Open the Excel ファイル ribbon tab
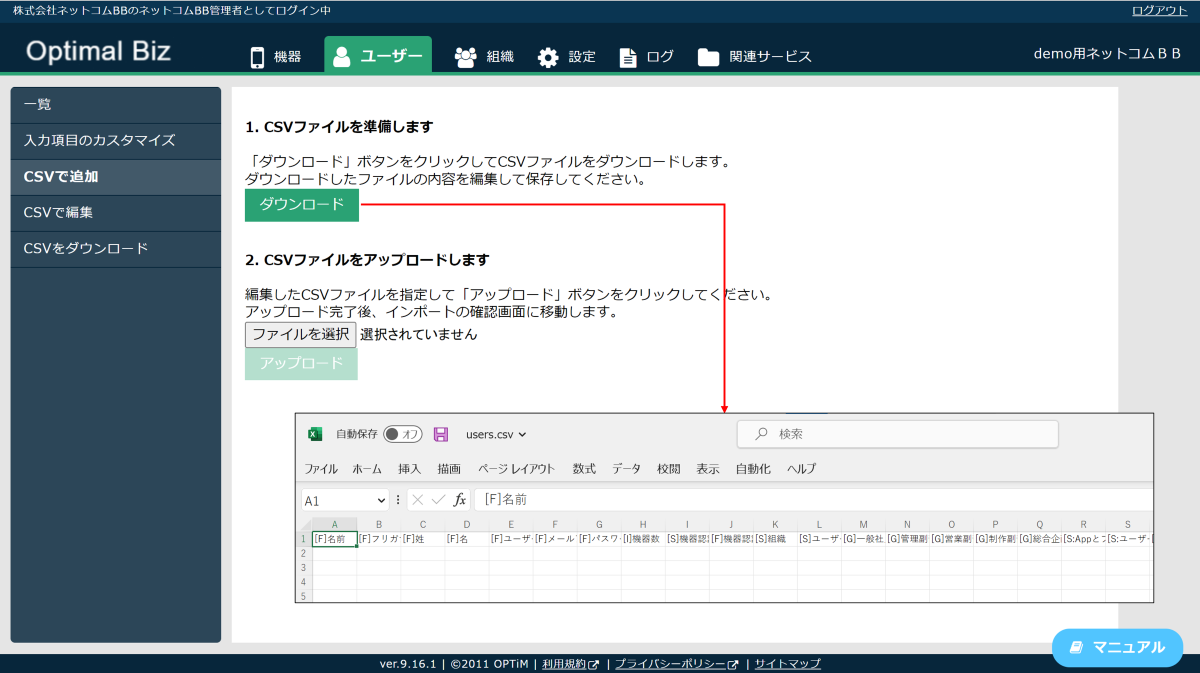The height and width of the screenshot is (673, 1200). tap(321, 468)
